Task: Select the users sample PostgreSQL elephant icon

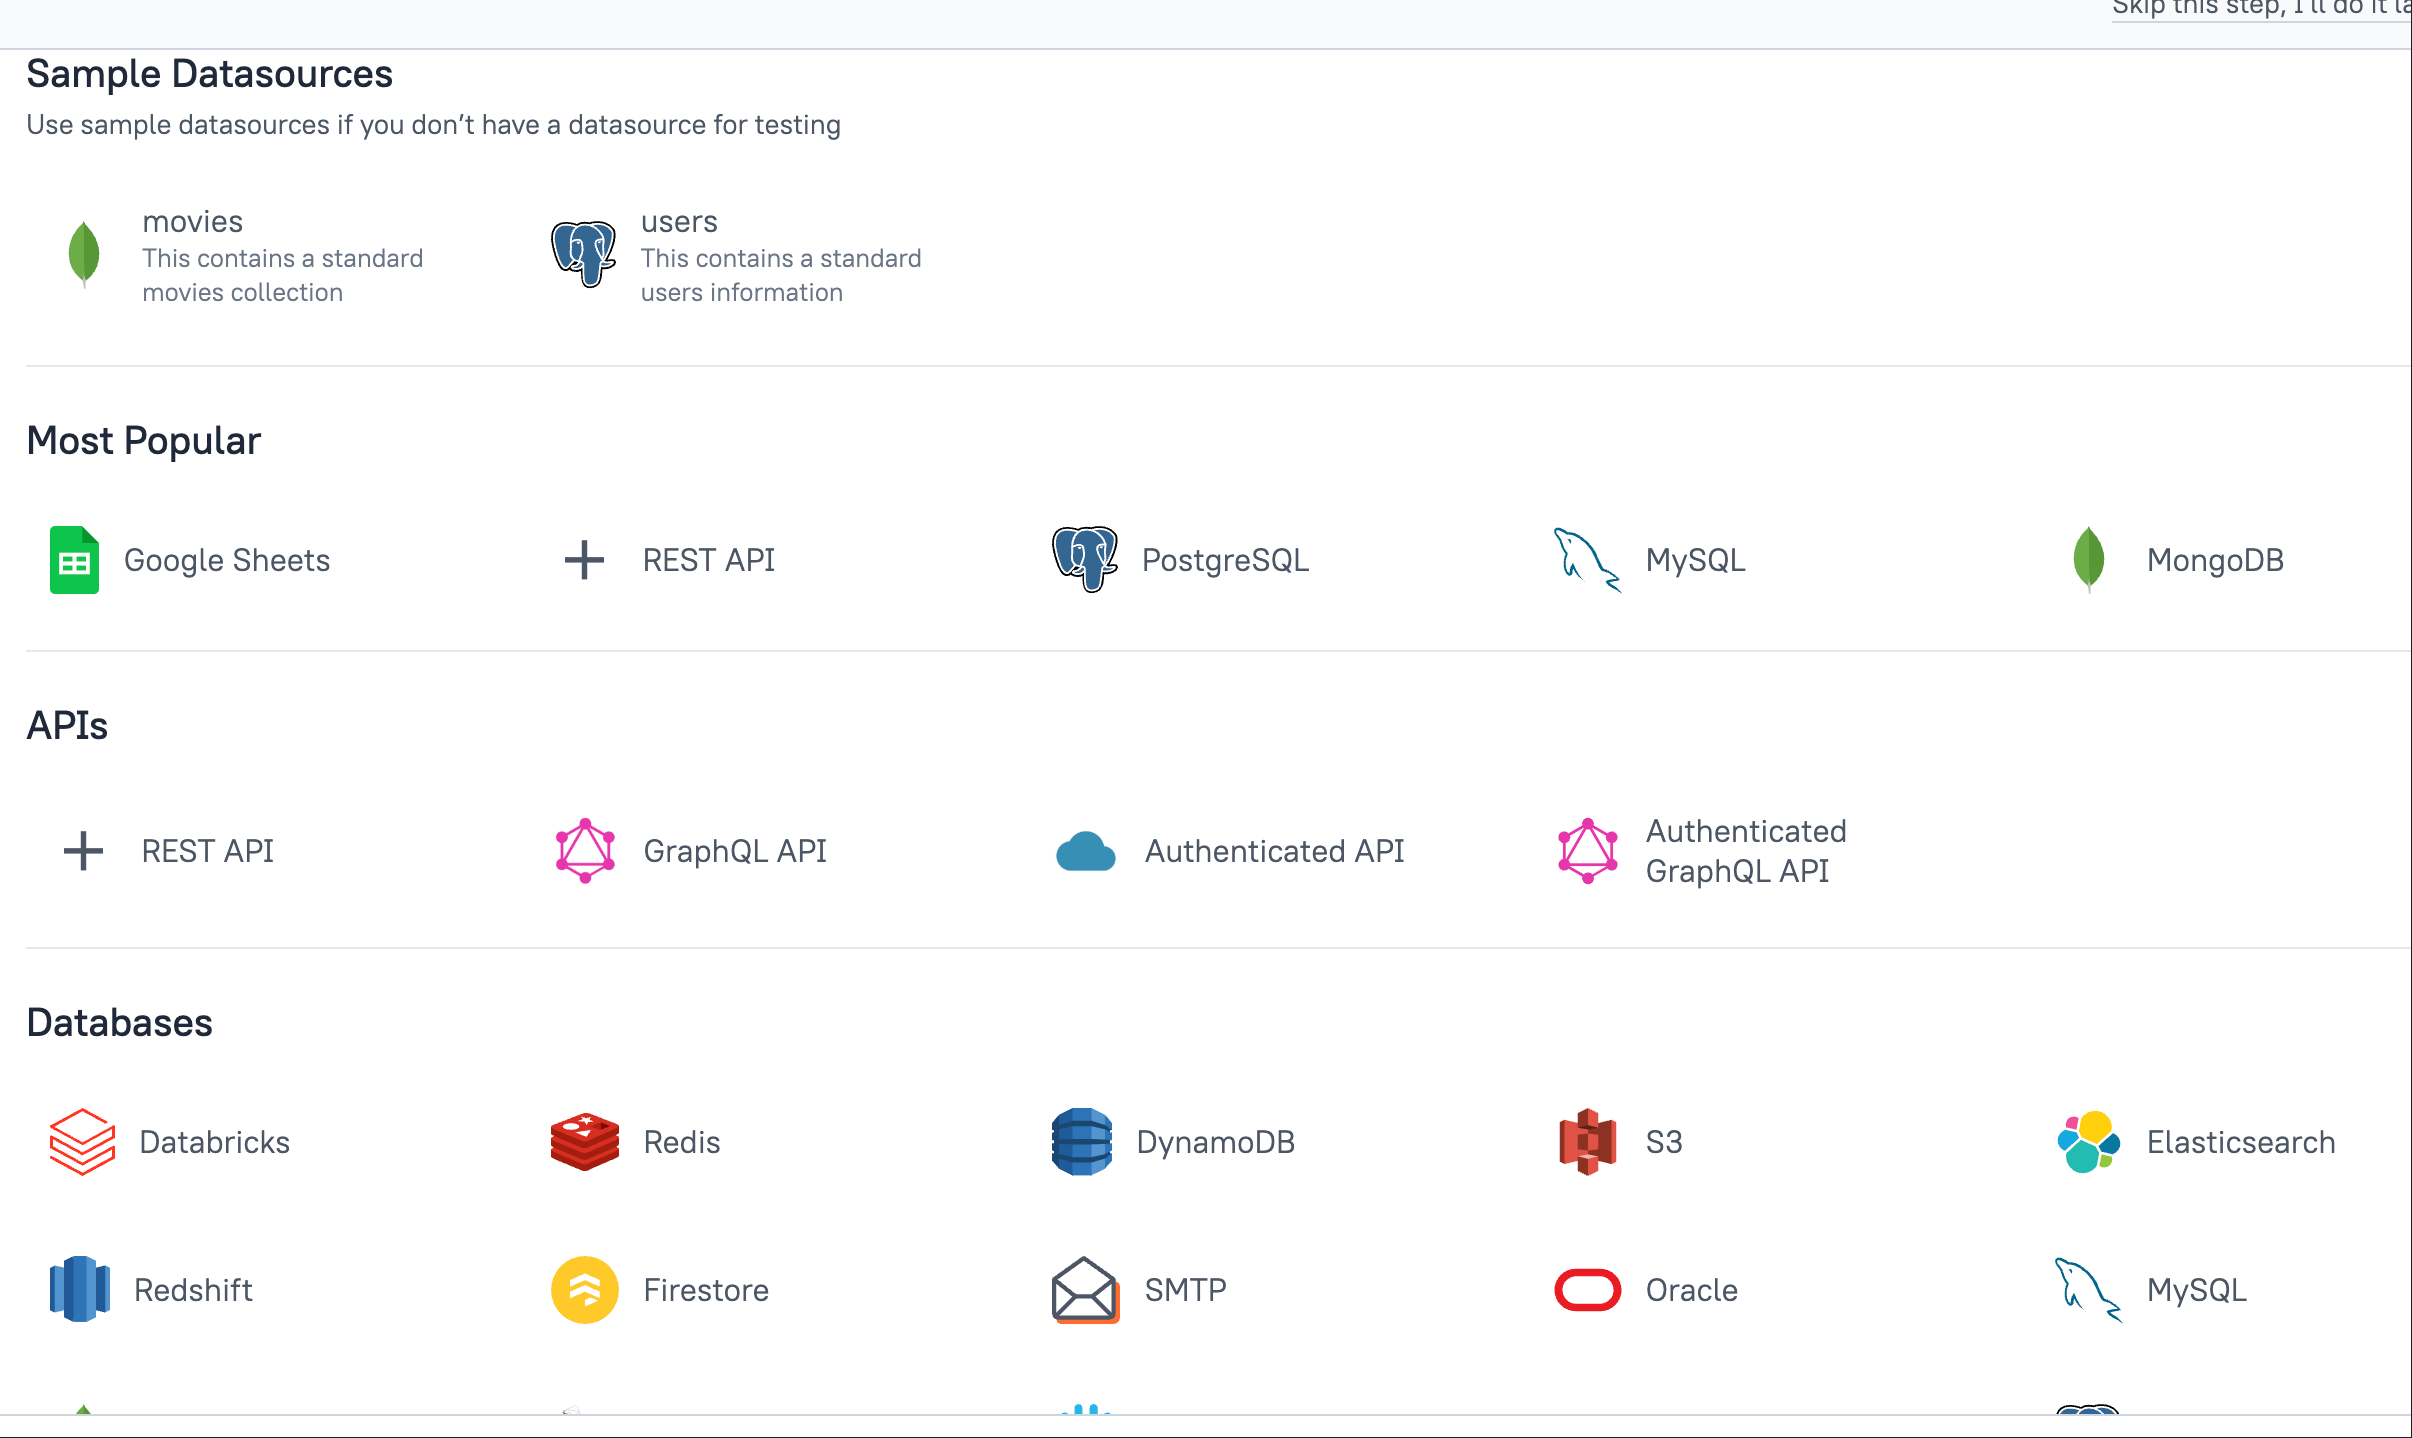Action: click(x=584, y=255)
